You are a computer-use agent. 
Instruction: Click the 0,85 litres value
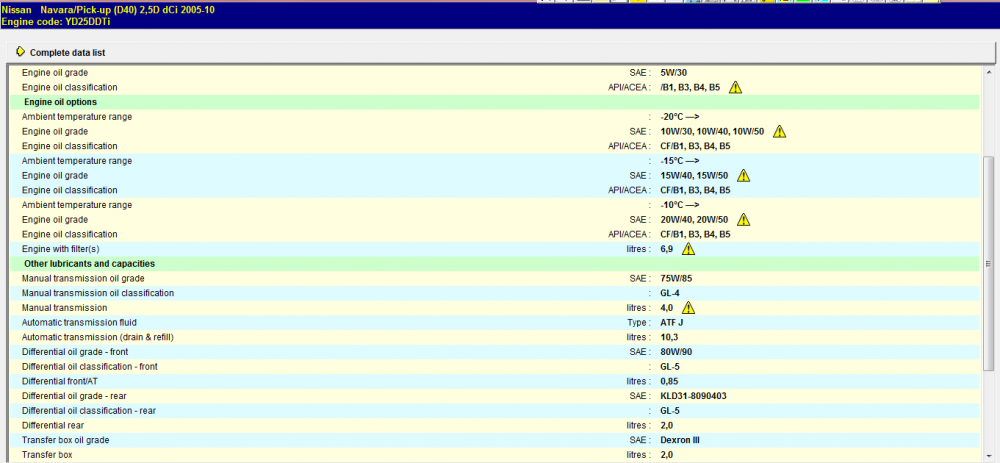coord(669,381)
